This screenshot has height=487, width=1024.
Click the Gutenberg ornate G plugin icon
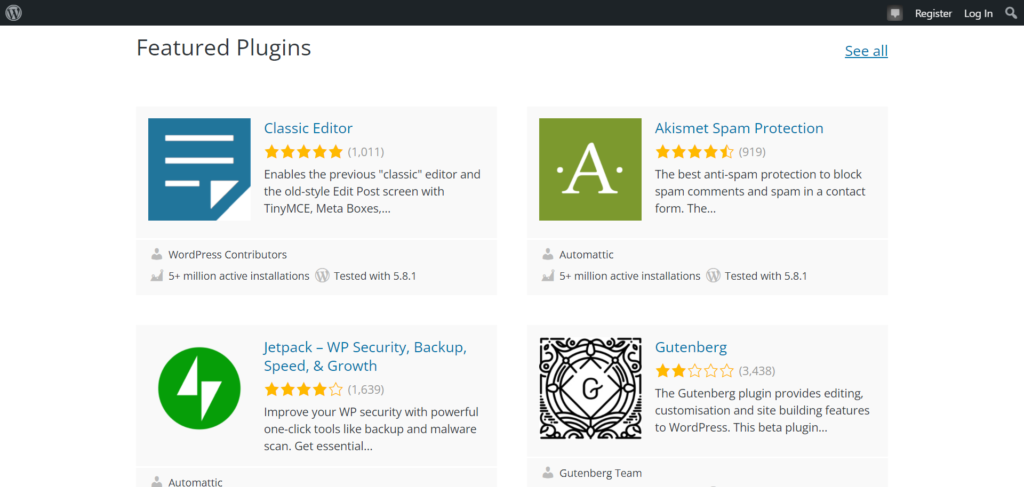(590, 388)
